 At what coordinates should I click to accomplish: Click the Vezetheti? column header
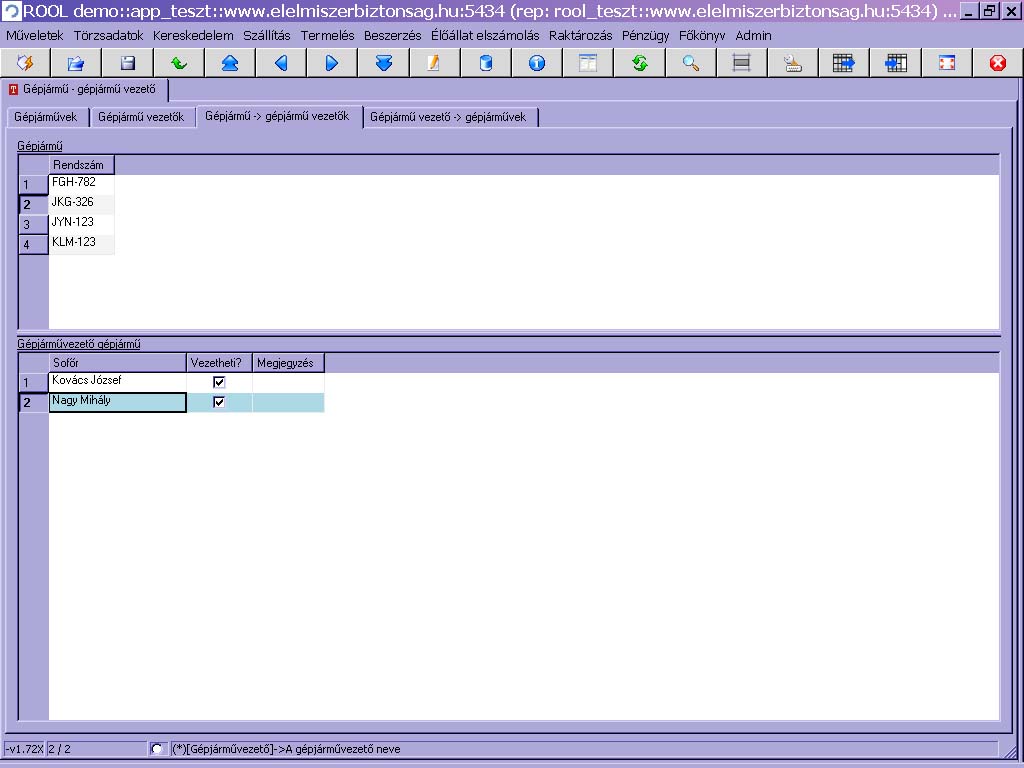tap(219, 362)
